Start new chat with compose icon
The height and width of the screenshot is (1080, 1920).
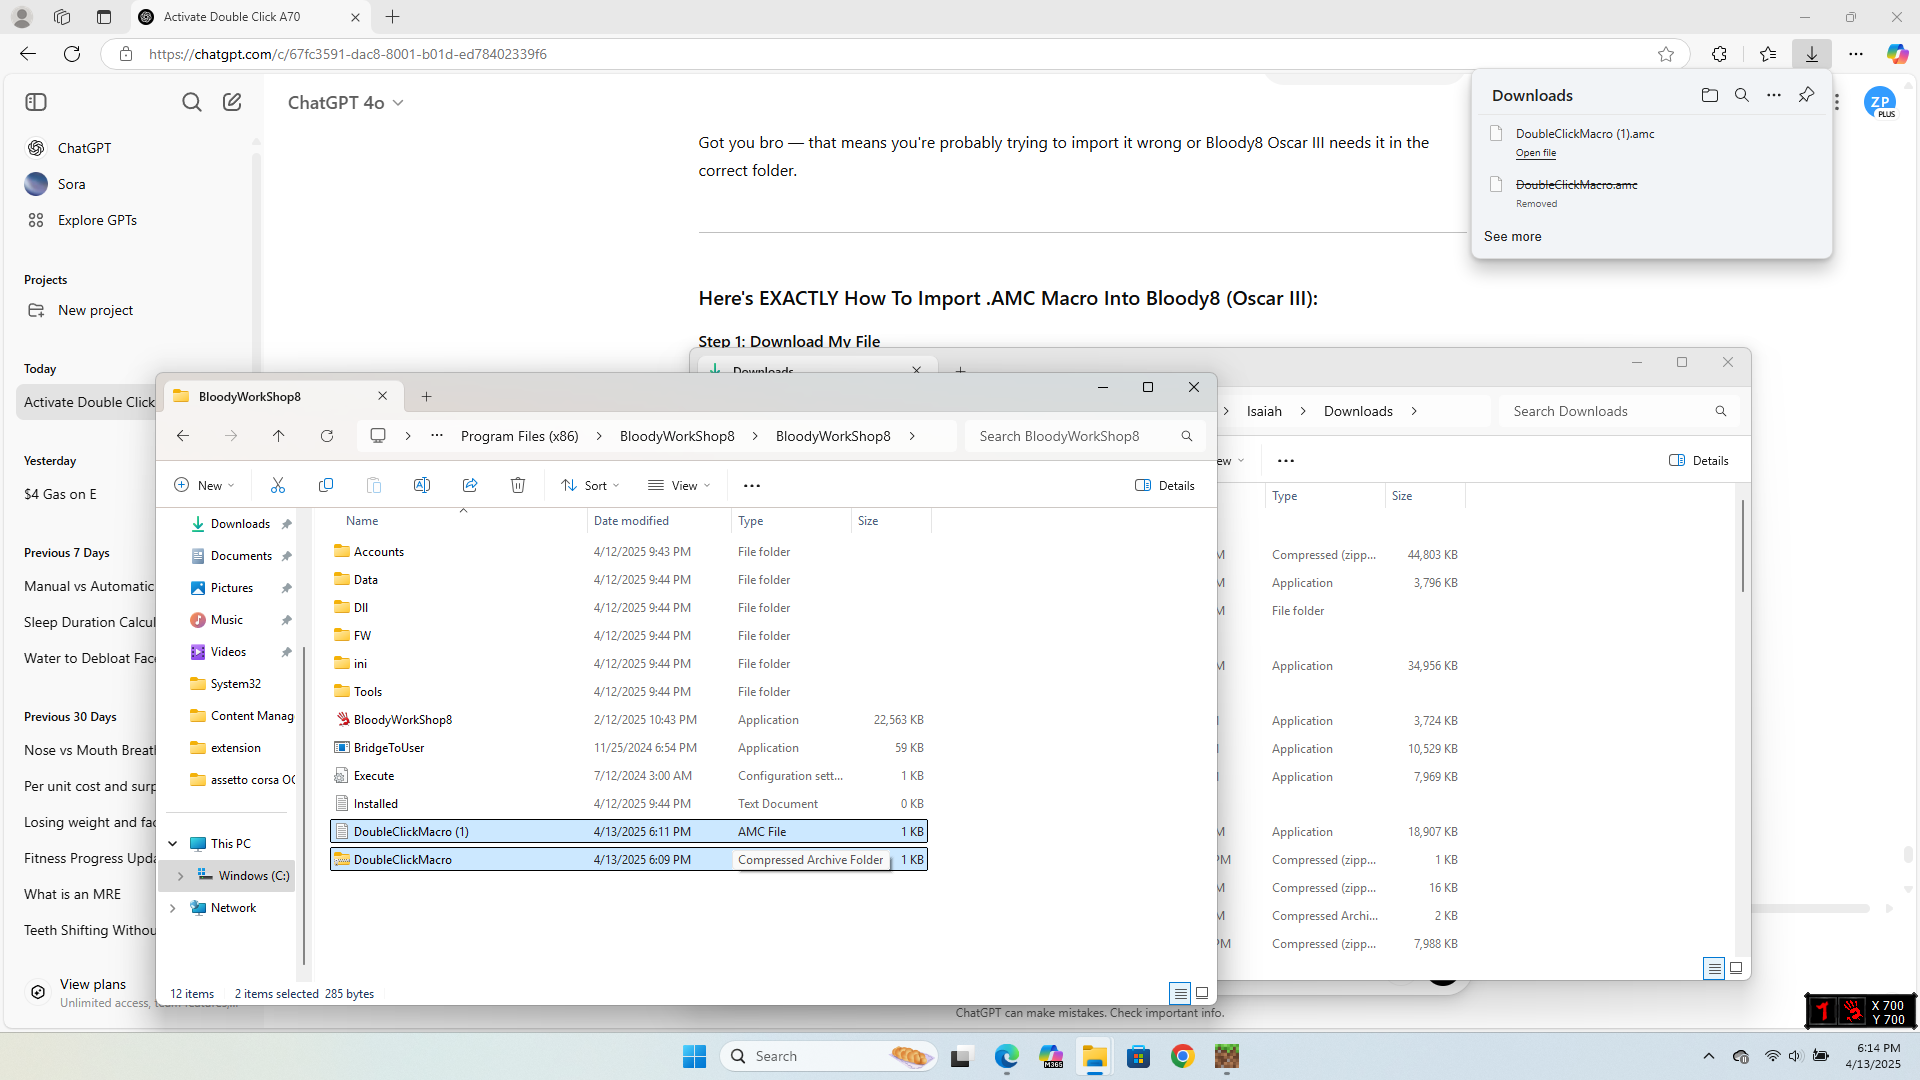tap(232, 102)
